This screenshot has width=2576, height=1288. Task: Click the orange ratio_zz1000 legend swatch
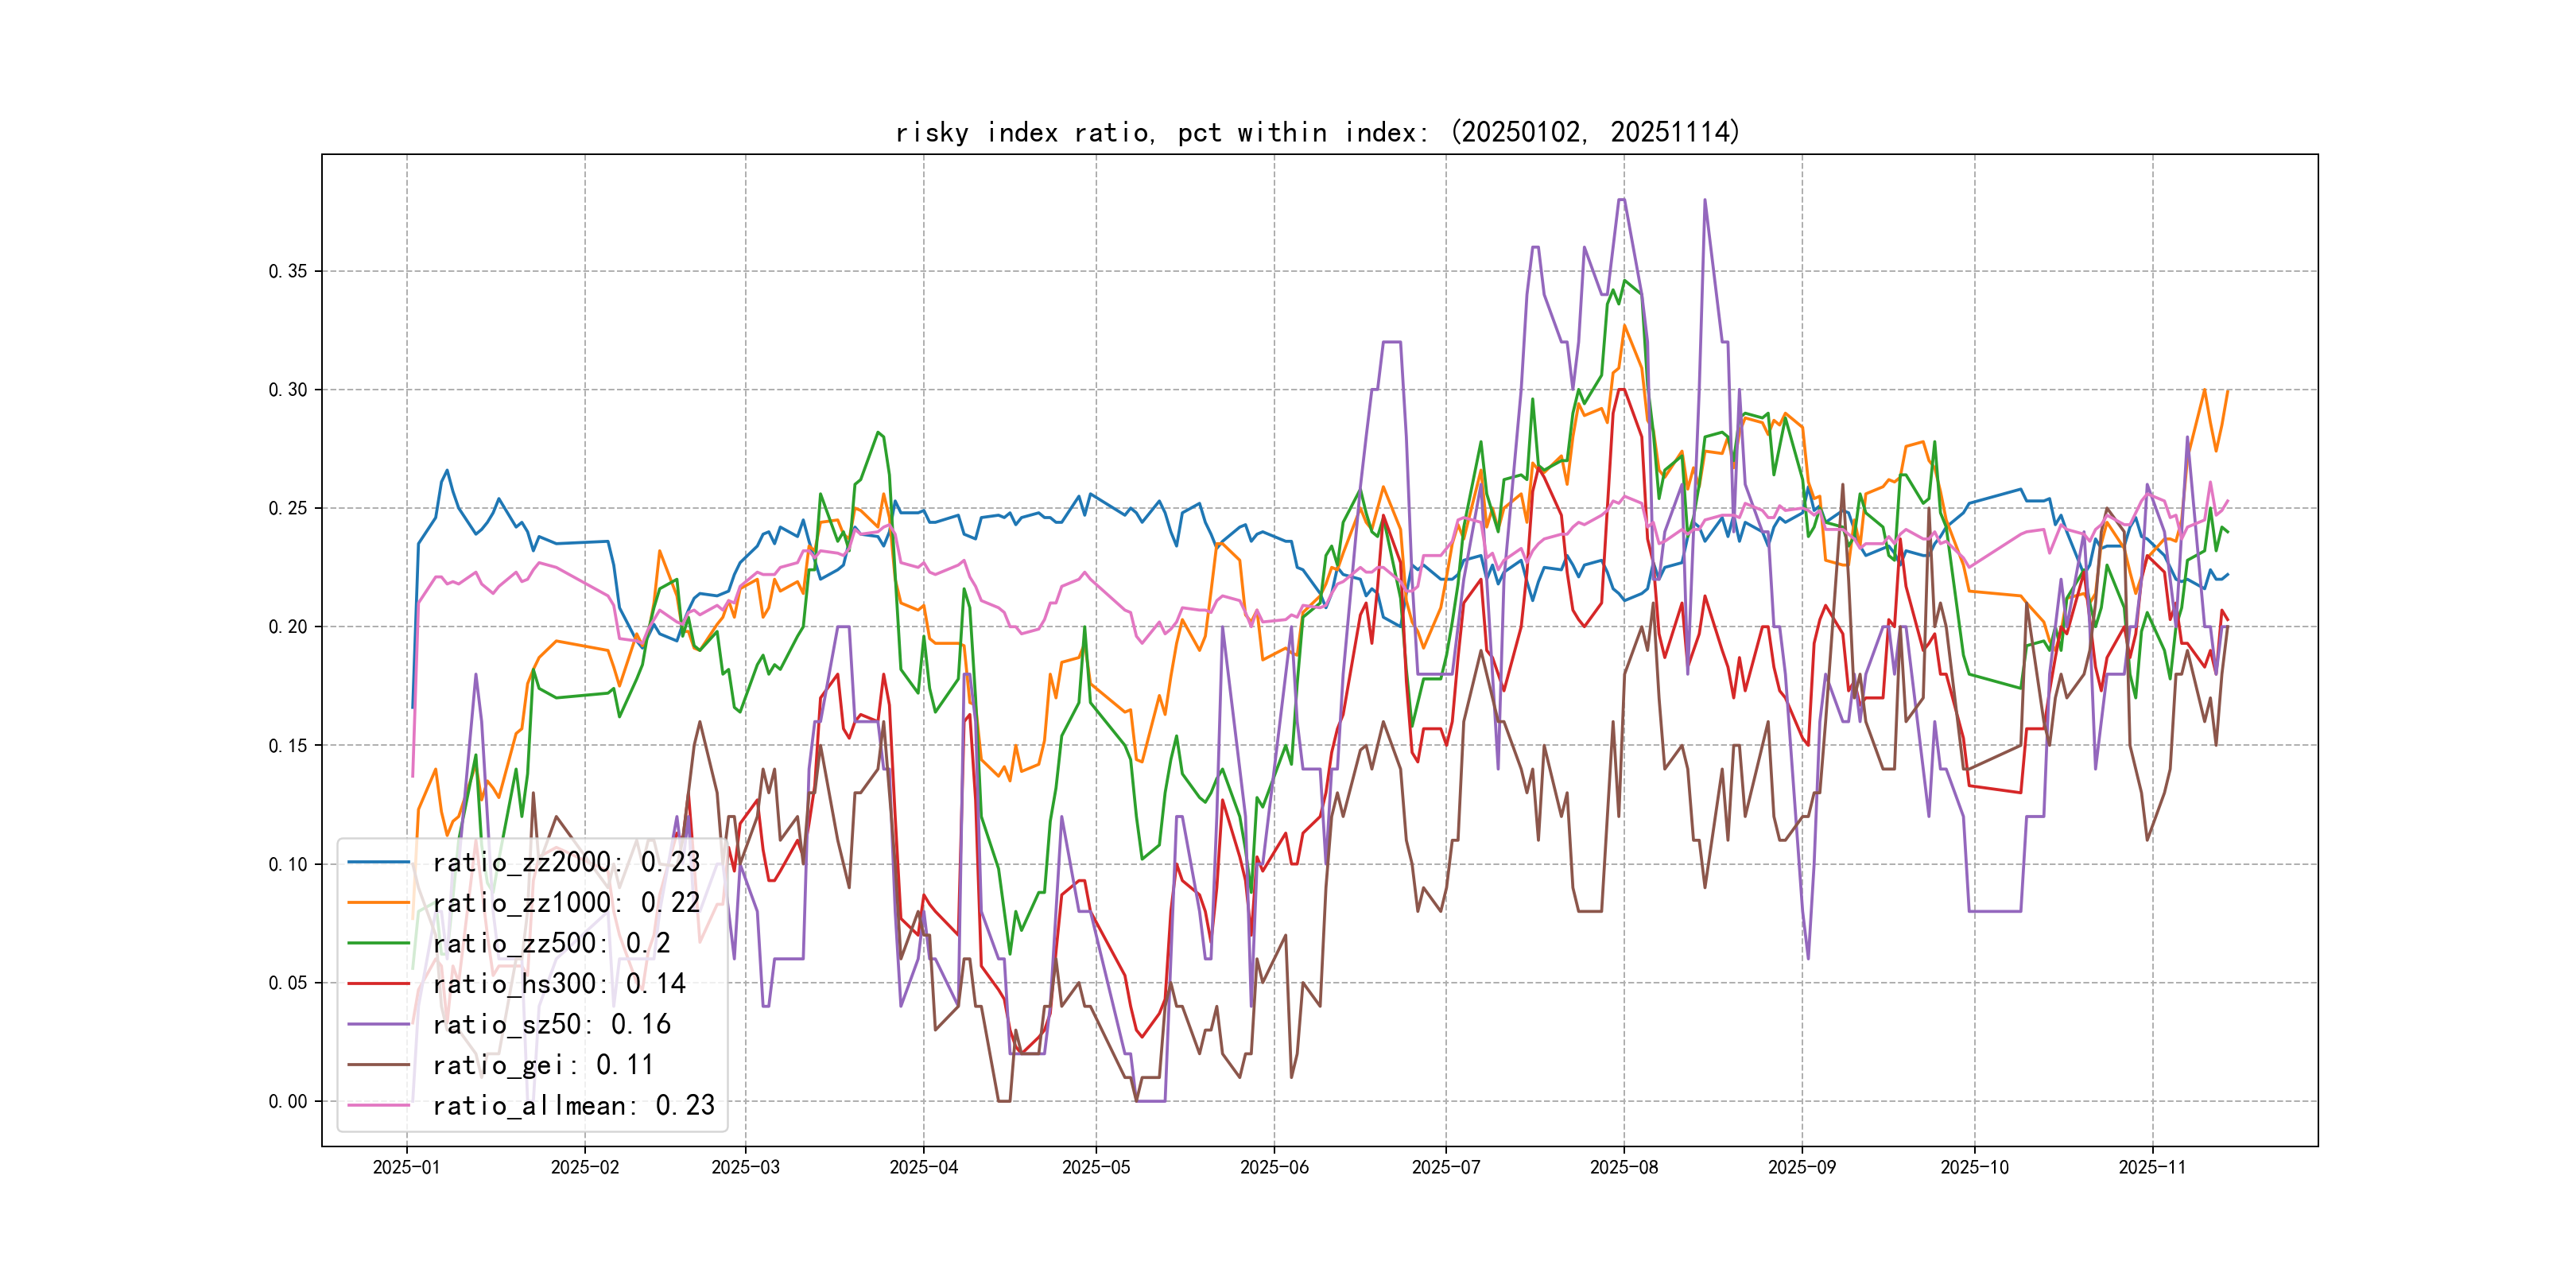(378, 903)
